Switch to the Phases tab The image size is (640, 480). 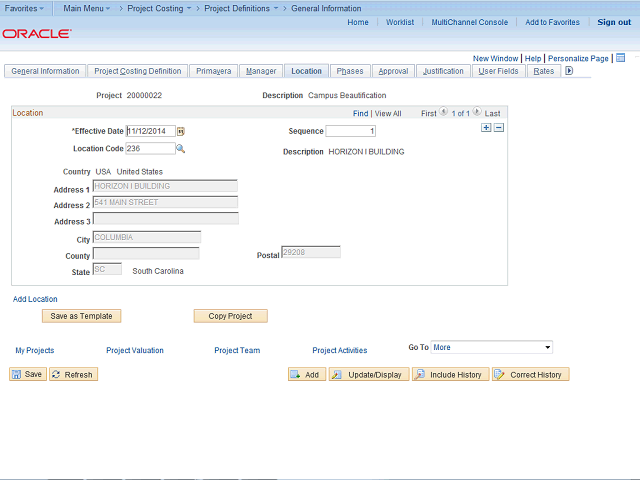tap(350, 71)
